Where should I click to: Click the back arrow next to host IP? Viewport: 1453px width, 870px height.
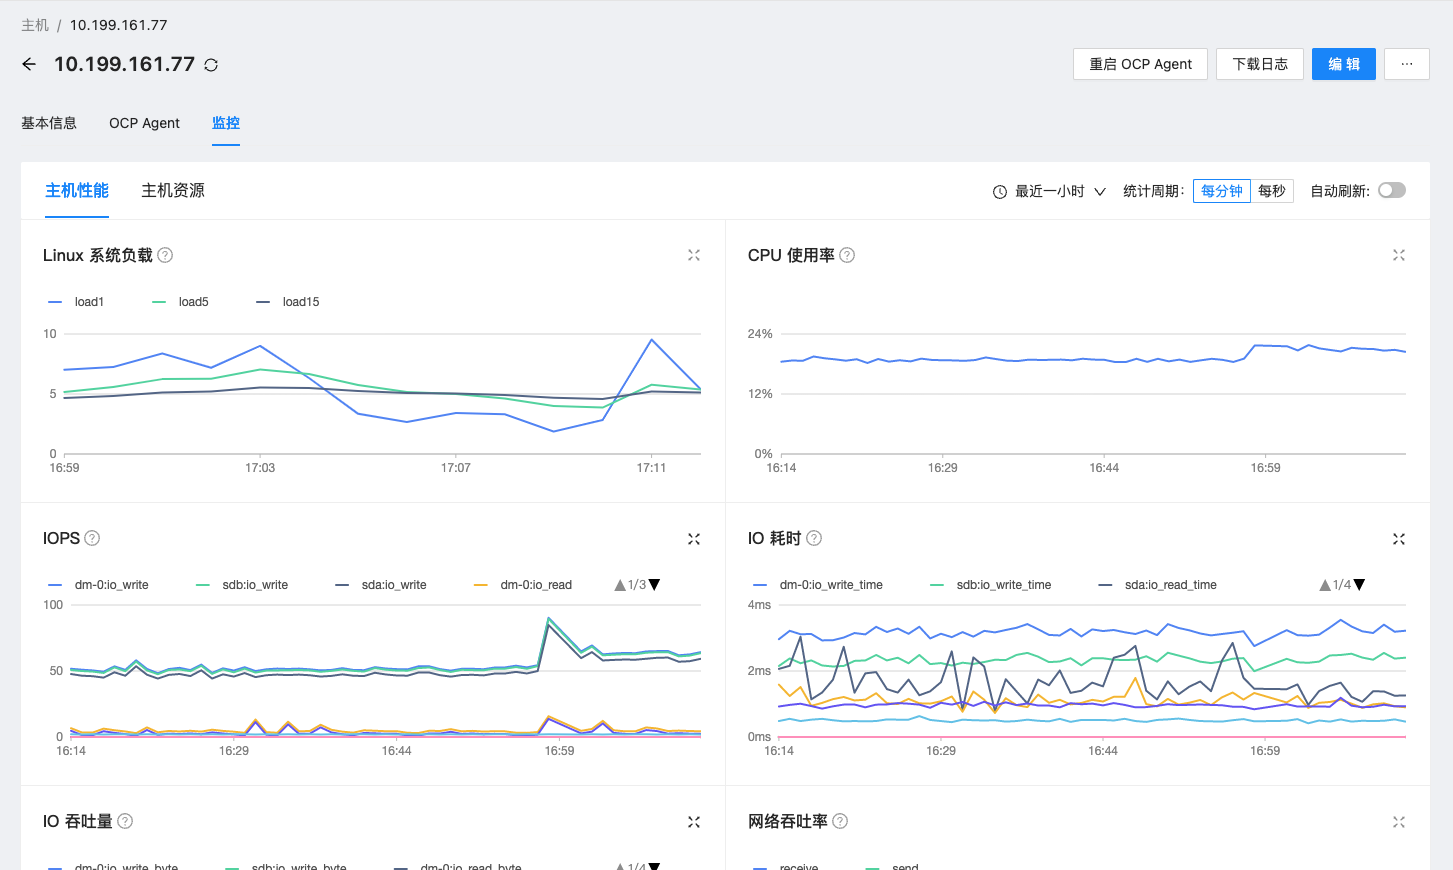click(29, 64)
